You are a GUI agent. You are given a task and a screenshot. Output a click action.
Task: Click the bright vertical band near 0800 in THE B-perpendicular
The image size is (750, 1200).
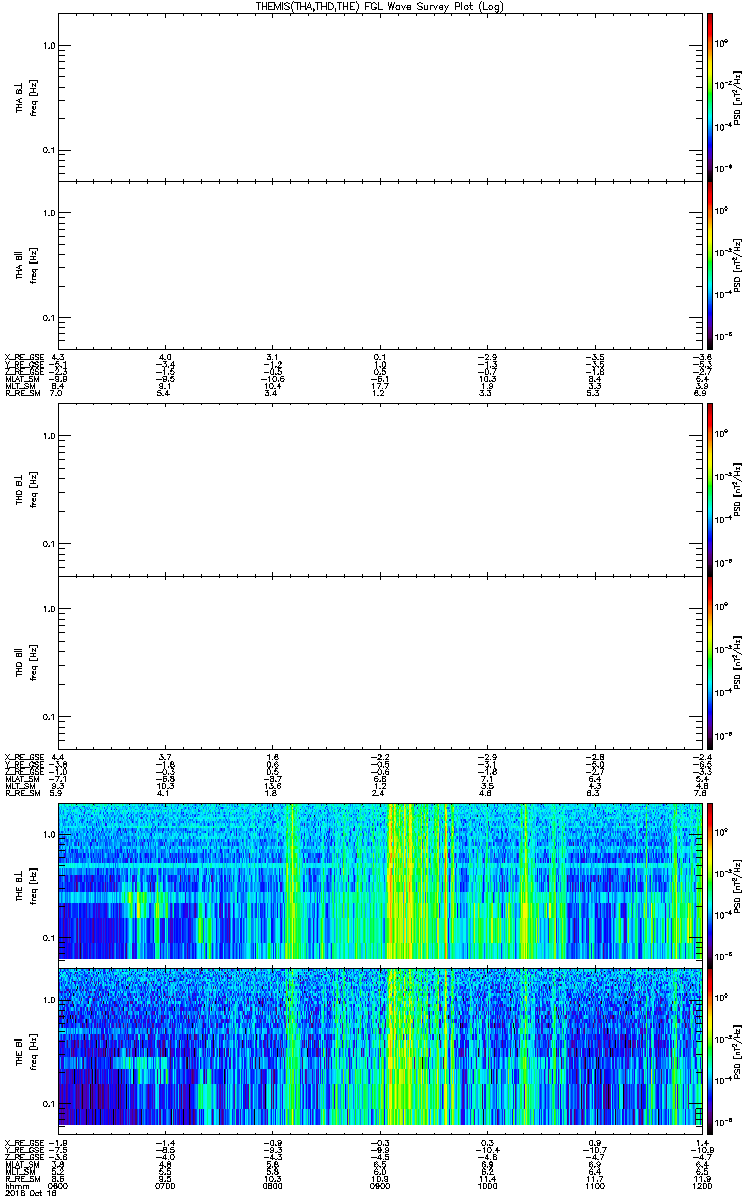pyautogui.click(x=292, y=881)
